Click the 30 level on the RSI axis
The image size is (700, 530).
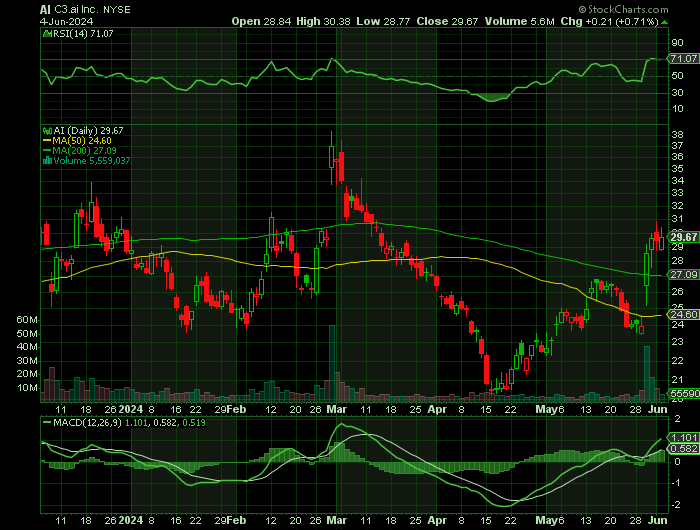pos(677,92)
